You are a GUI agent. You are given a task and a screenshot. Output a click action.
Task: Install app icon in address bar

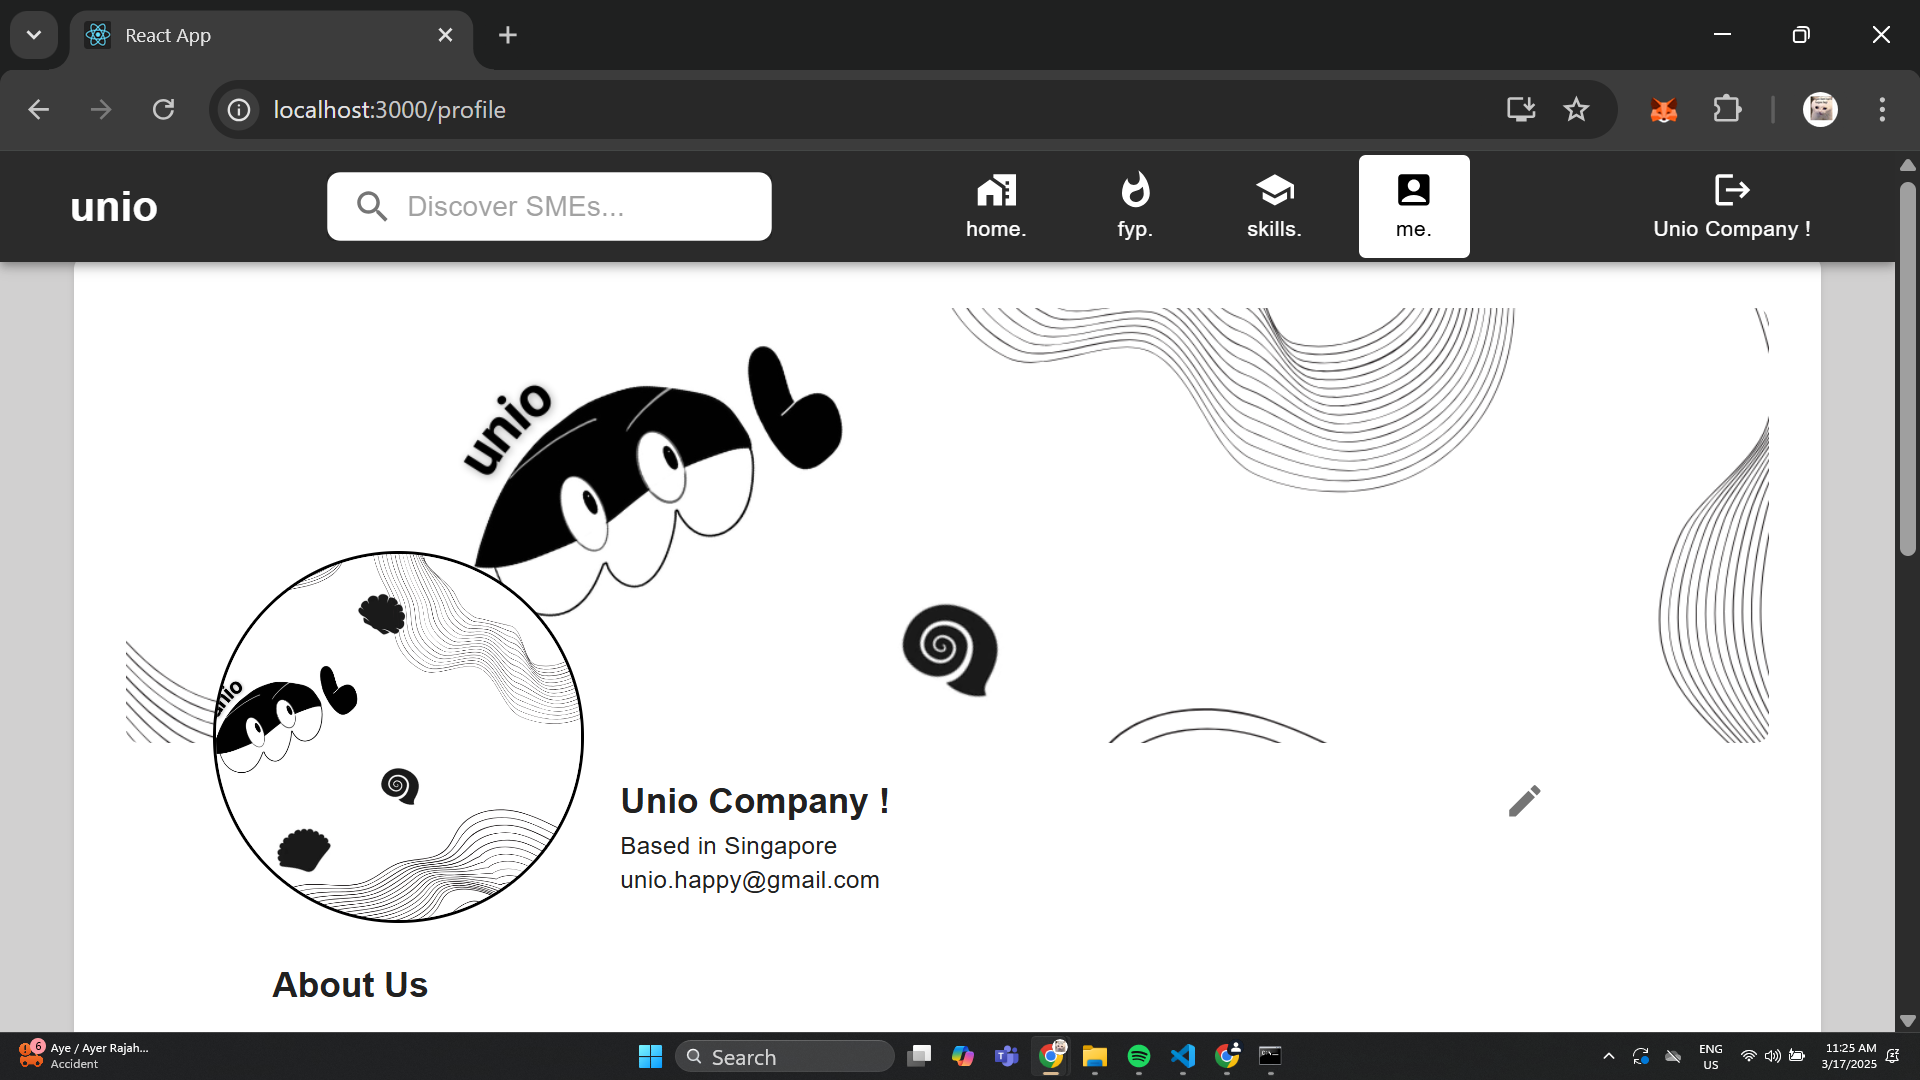(x=1520, y=109)
